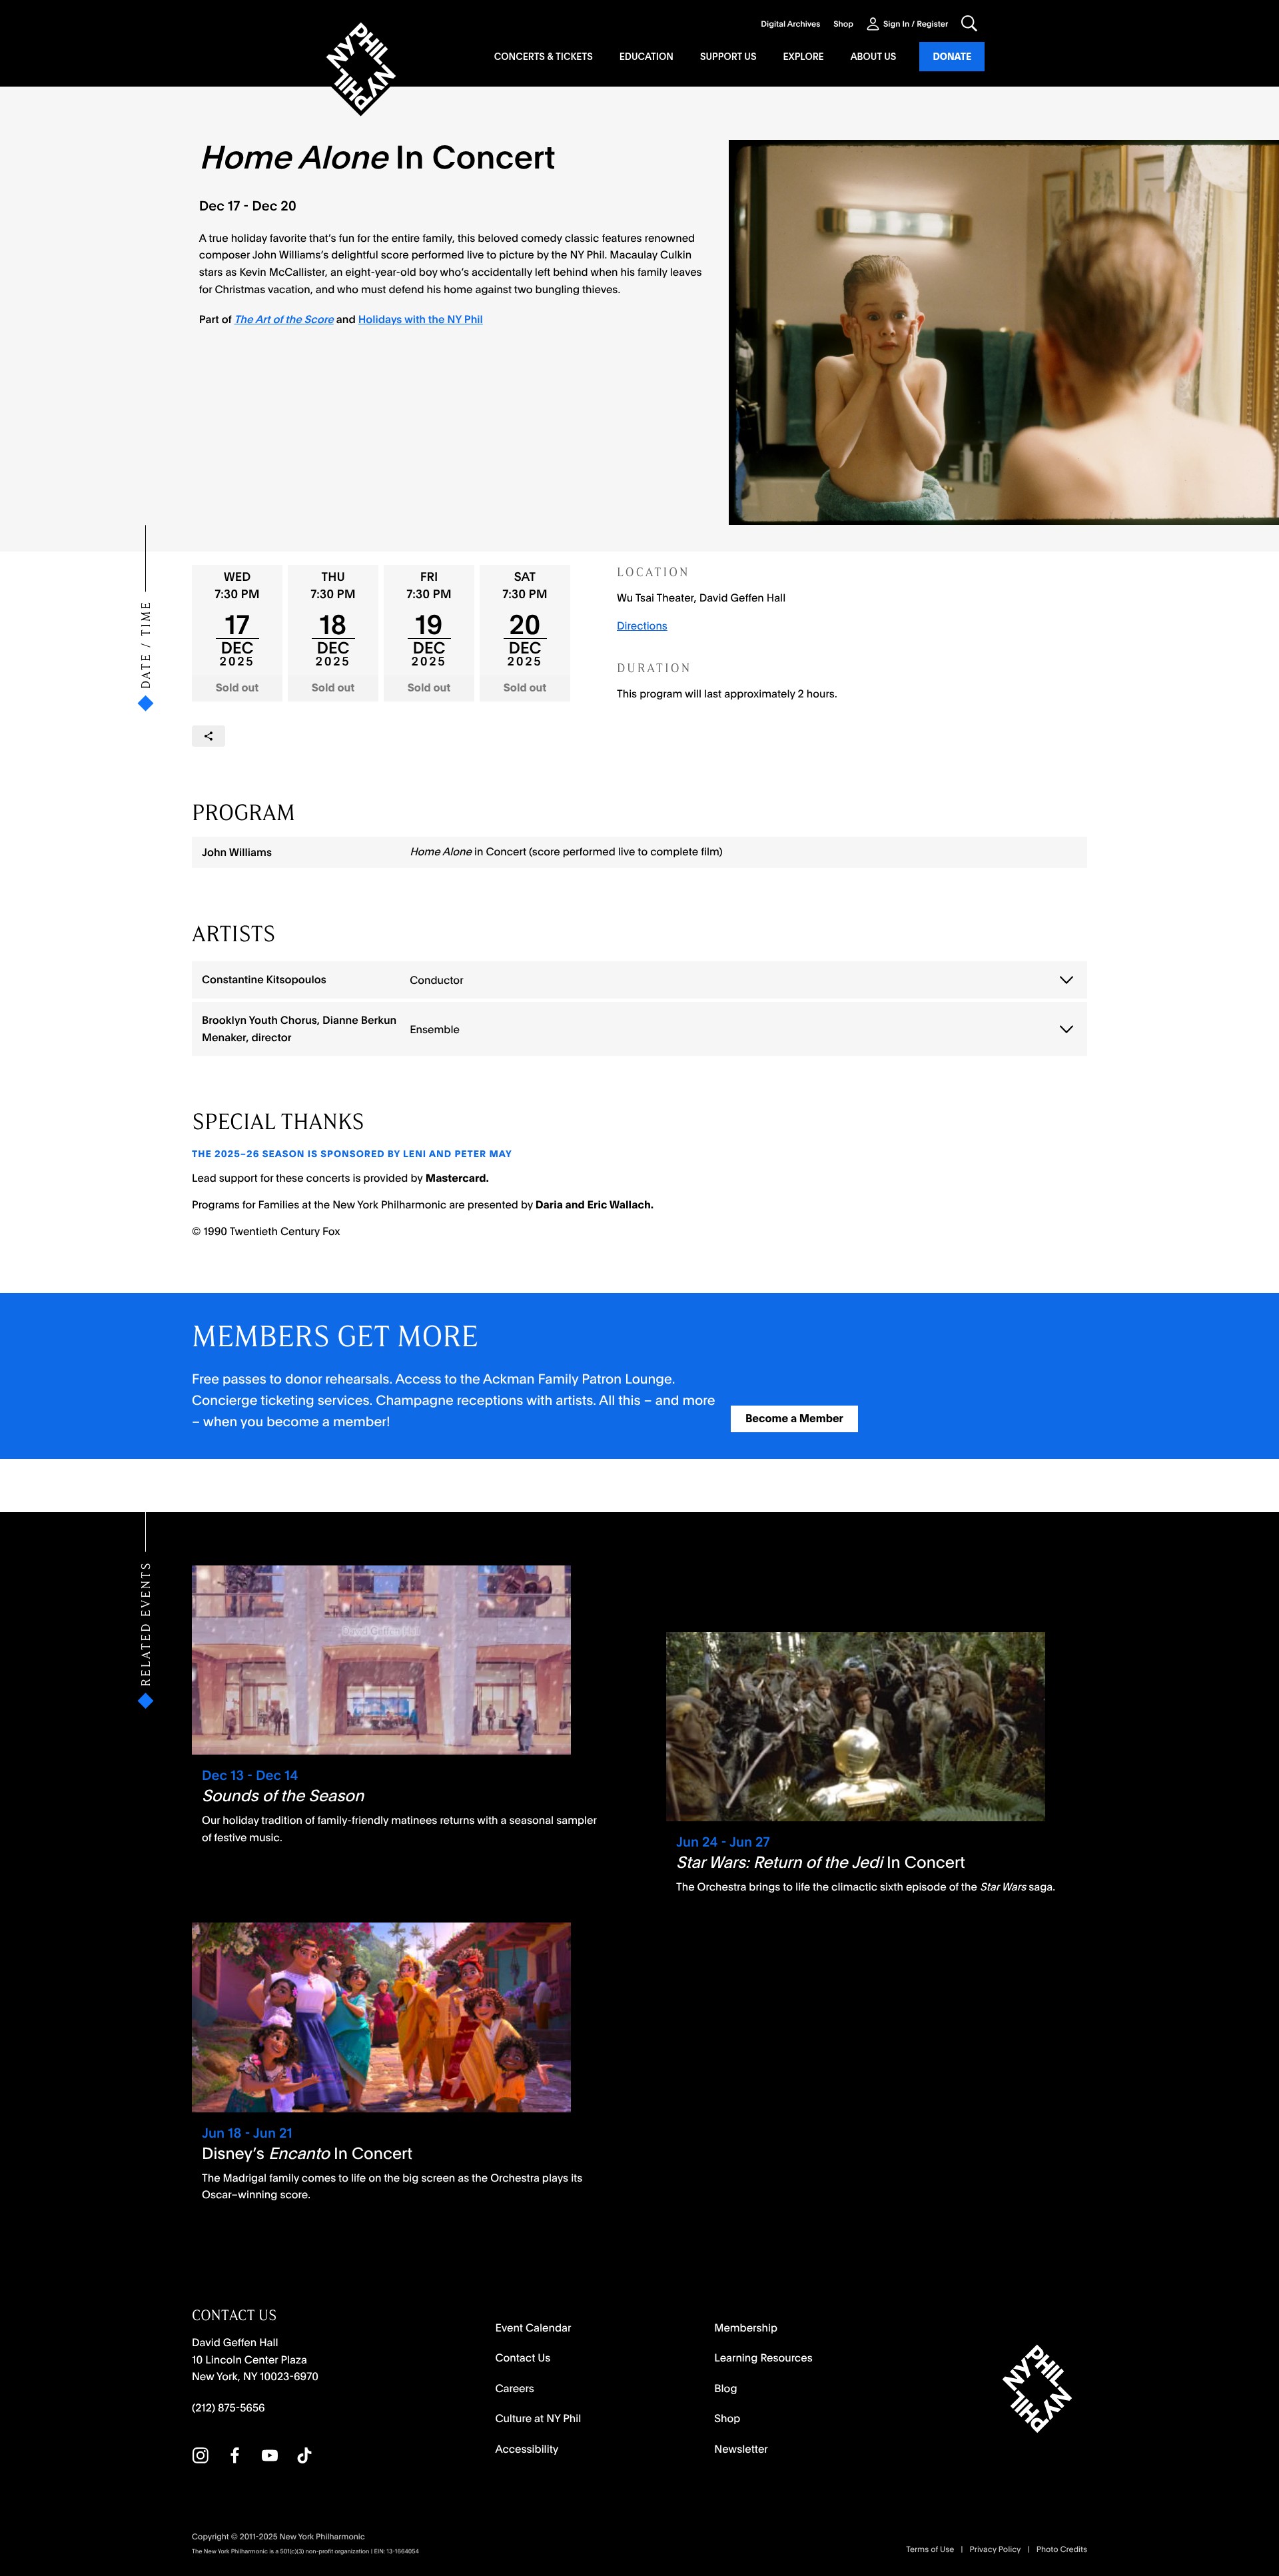Open Shop link in top bar
1279x2576 pixels.
coord(843,24)
